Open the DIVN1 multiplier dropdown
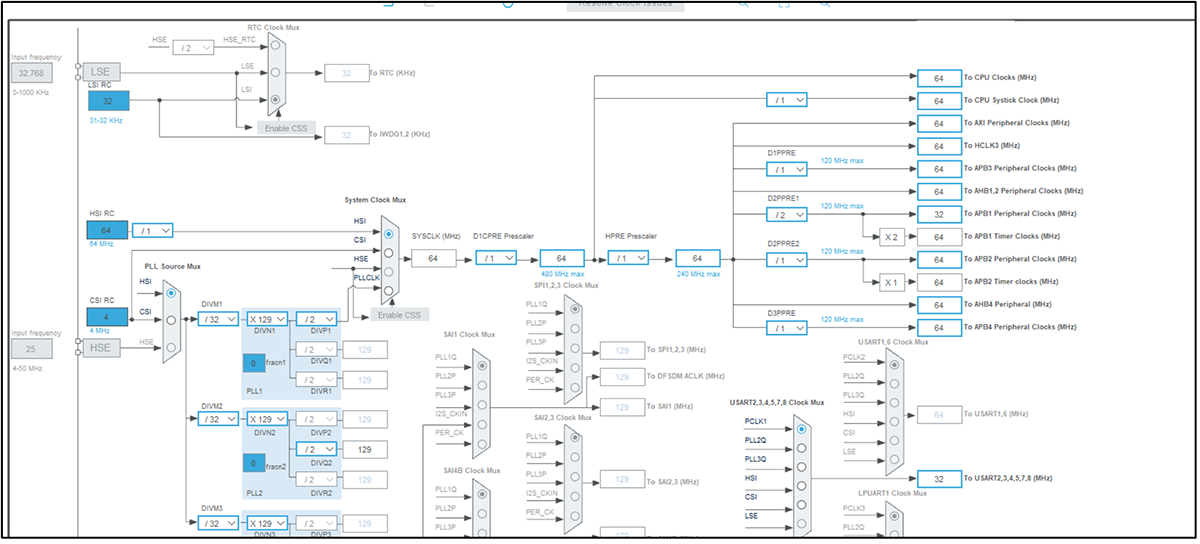This screenshot has height=544, width=1200. [x=267, y=319]
